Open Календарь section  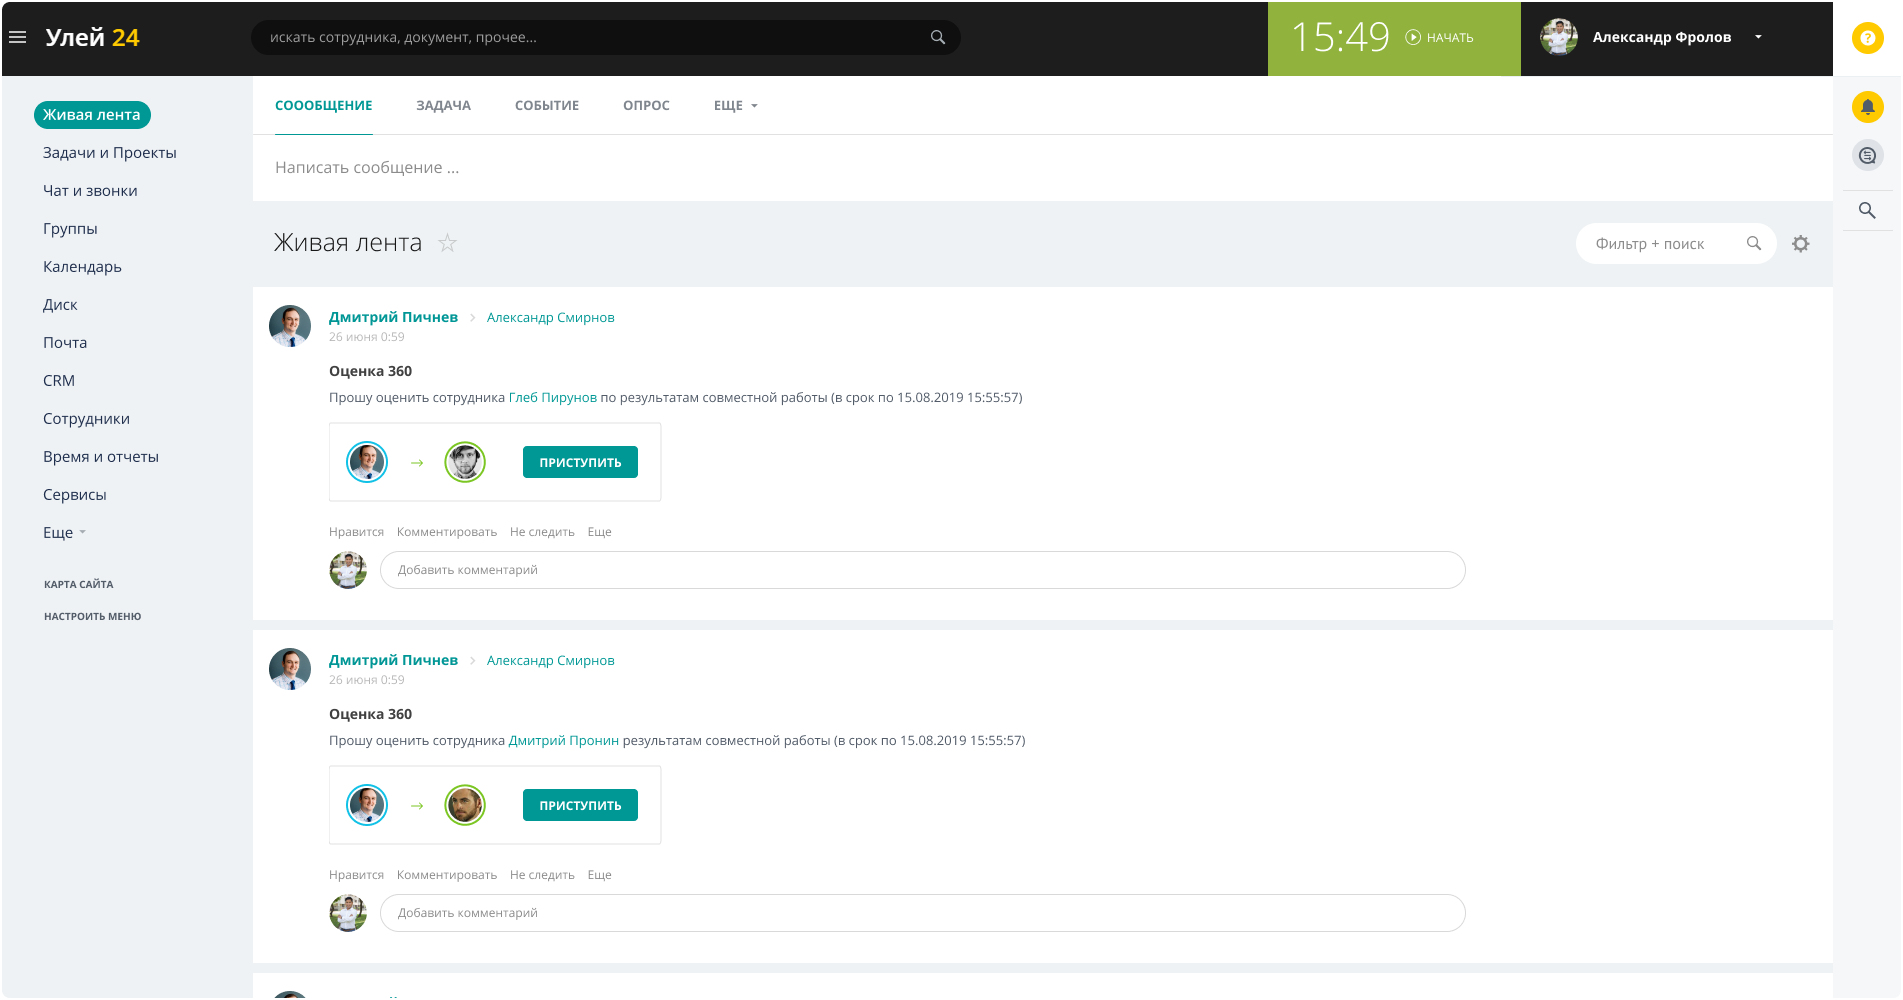coord(82,267)
